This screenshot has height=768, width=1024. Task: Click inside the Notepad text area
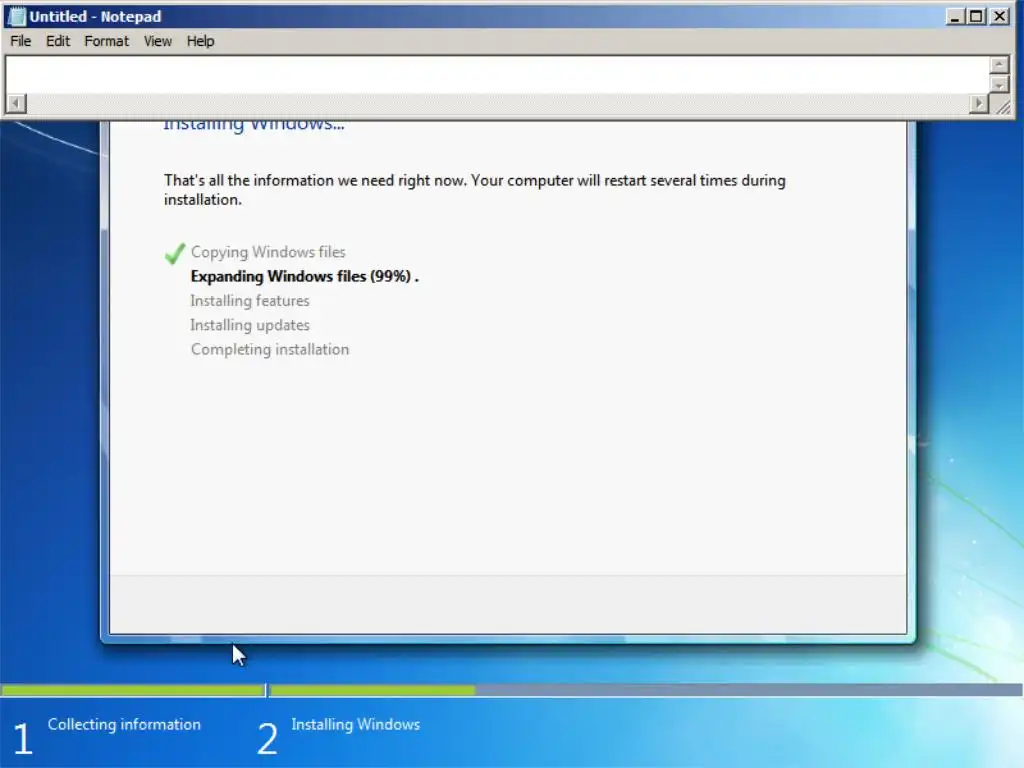[498, 75]
